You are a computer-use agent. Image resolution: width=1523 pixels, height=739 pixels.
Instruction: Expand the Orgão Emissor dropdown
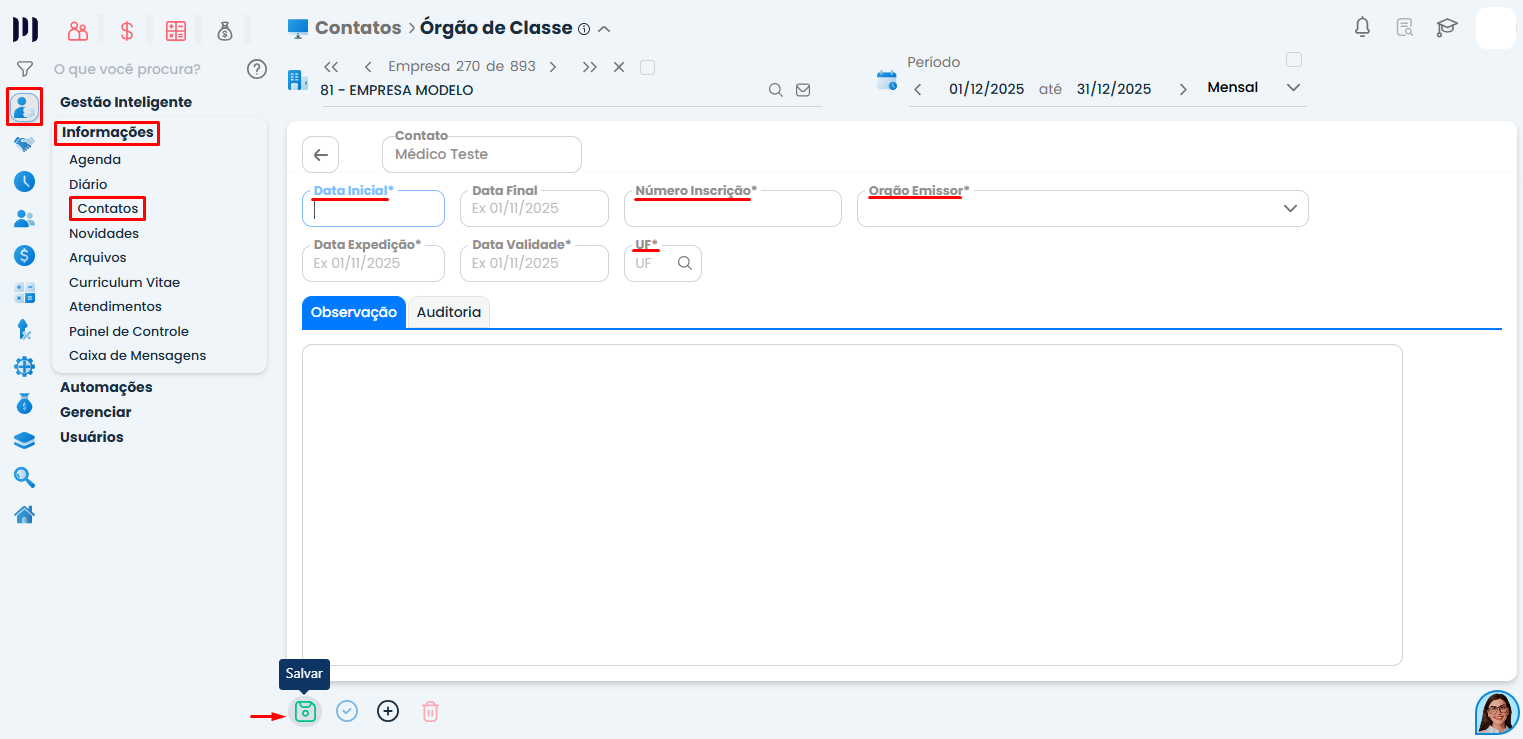(x=1290, y=208)
